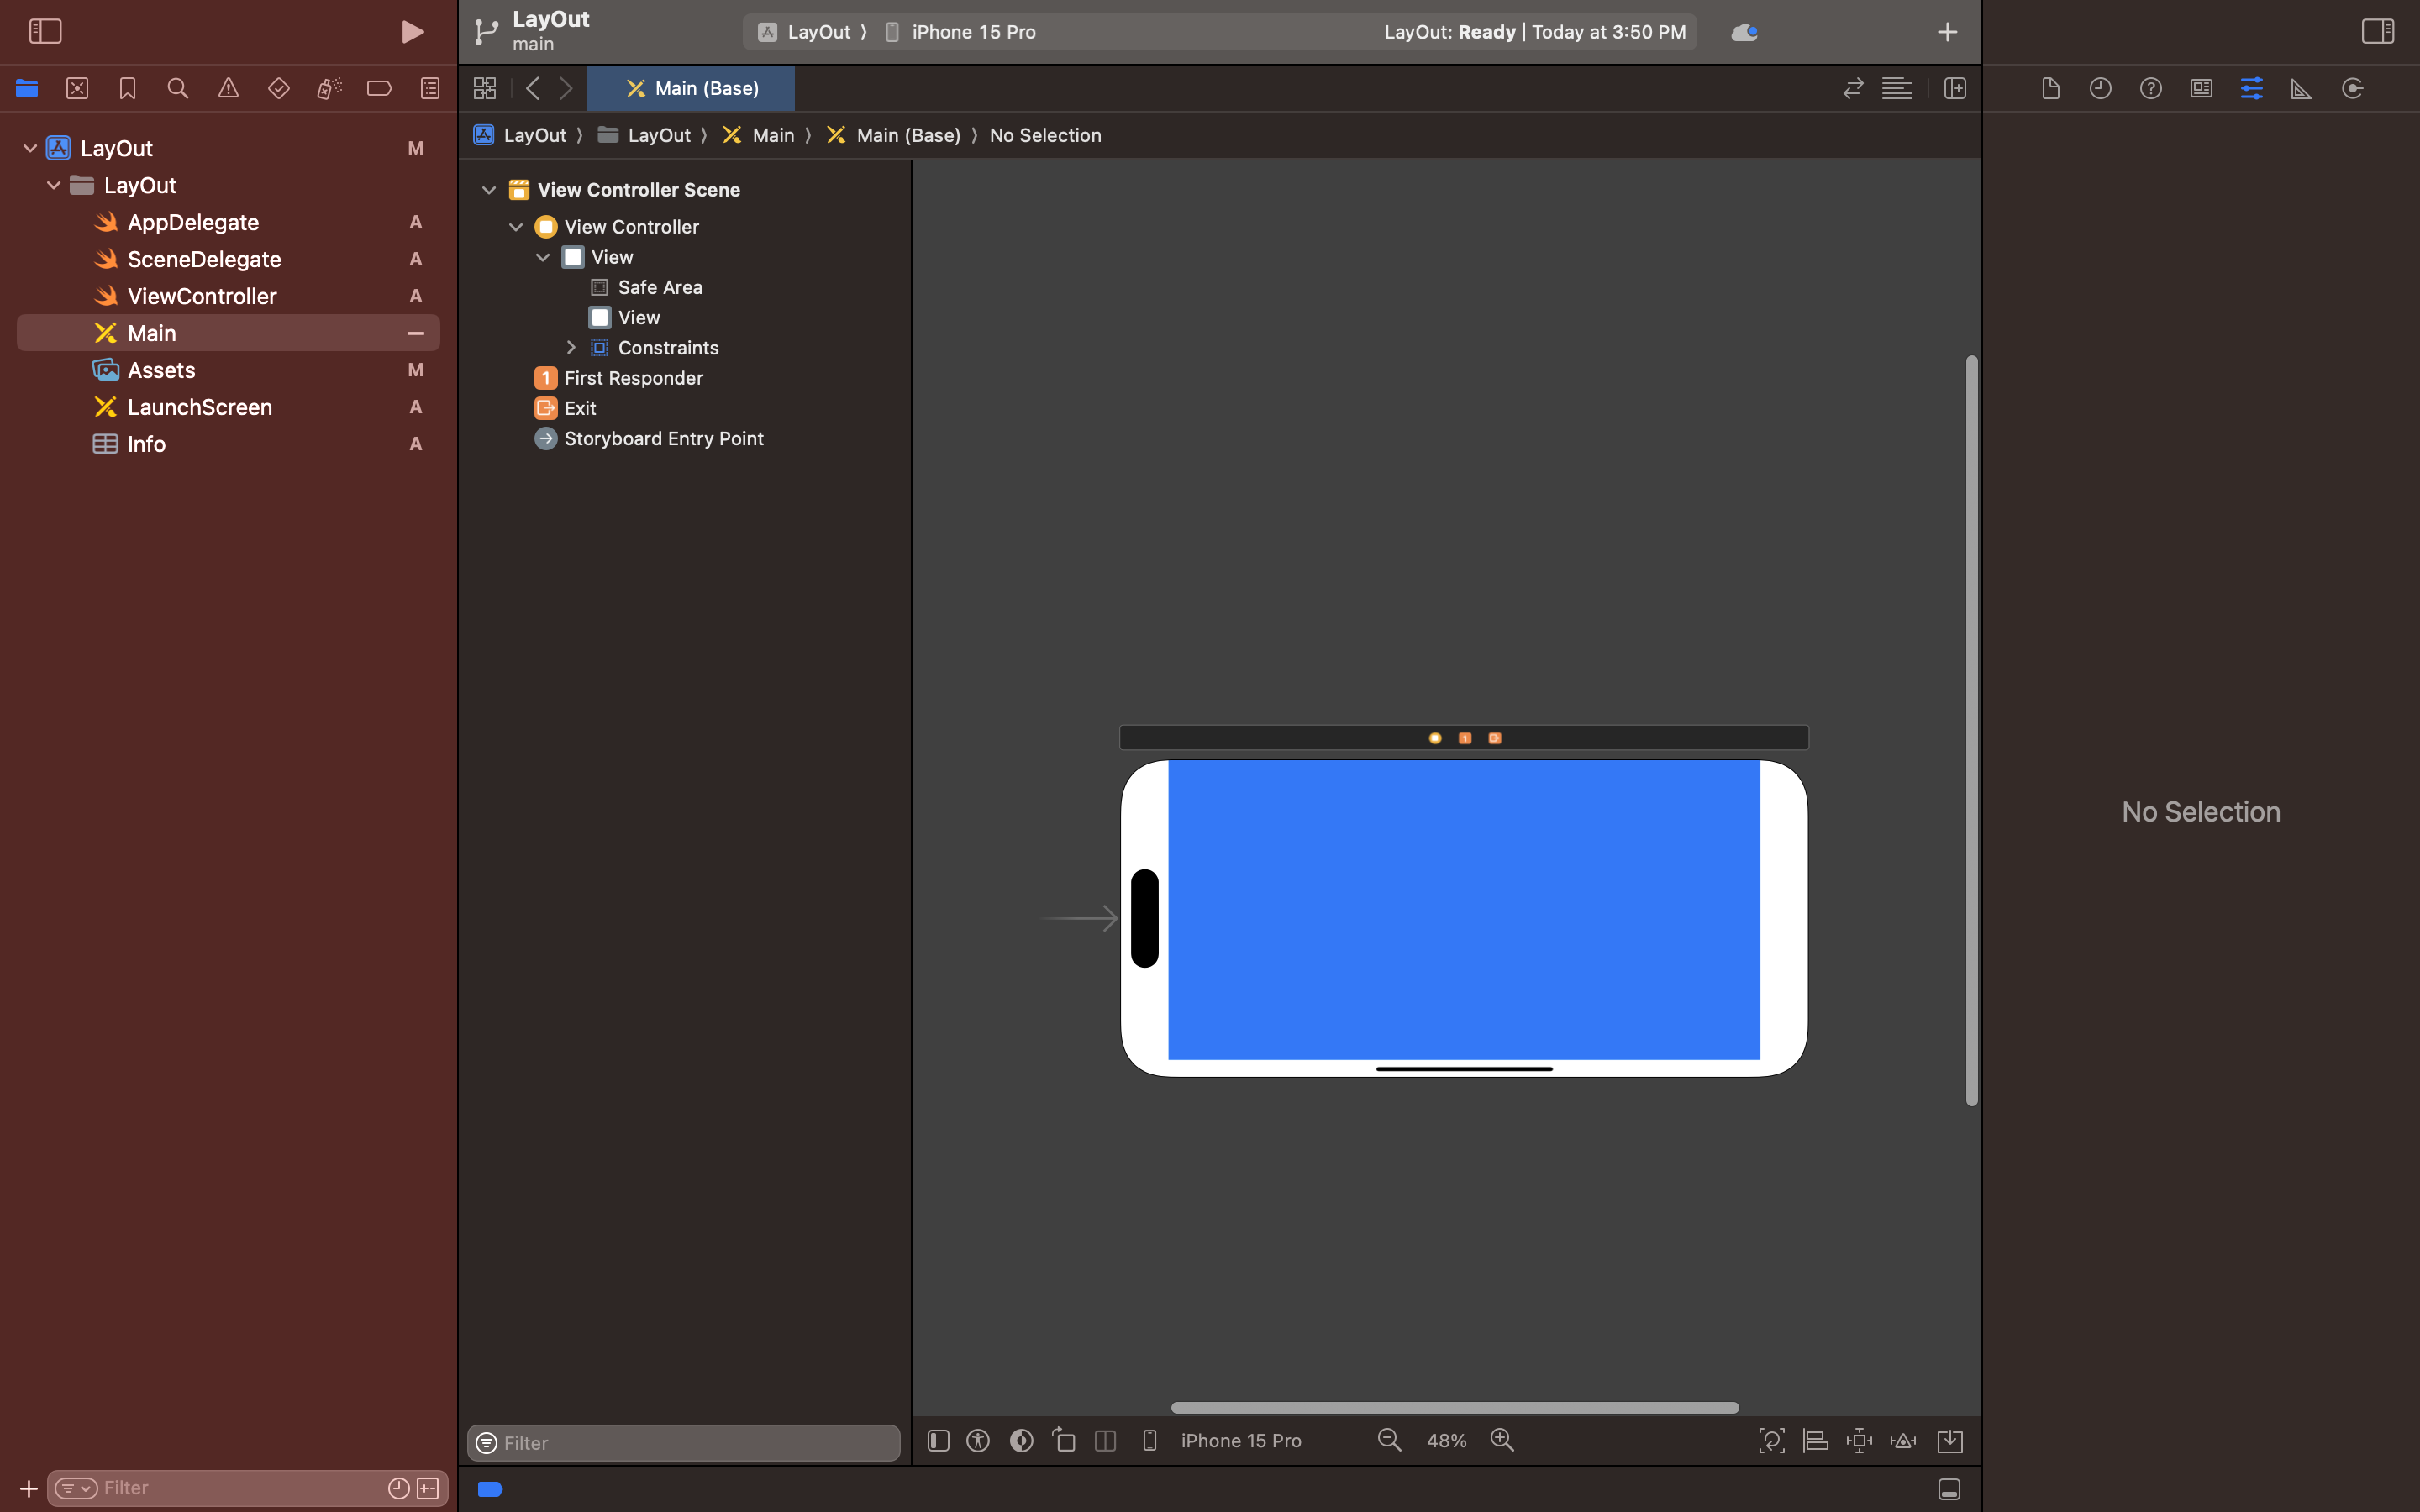2420x1512 pixels.
Task: Toggle the left navigator sidebar
Action: click(45, 32)
